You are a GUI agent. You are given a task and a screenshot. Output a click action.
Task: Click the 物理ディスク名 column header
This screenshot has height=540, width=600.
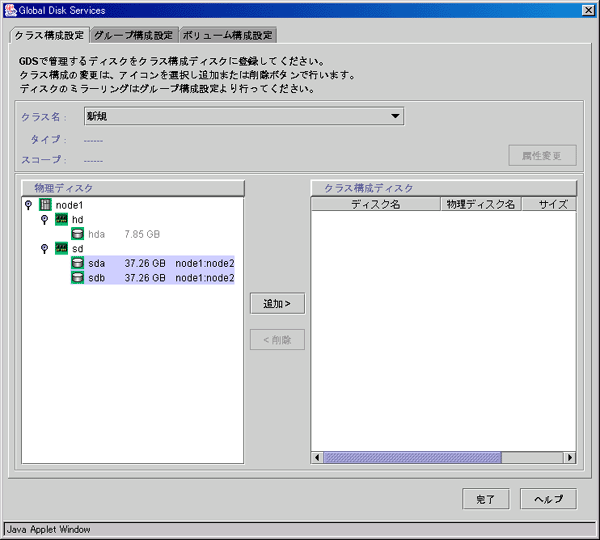(480, 204)
